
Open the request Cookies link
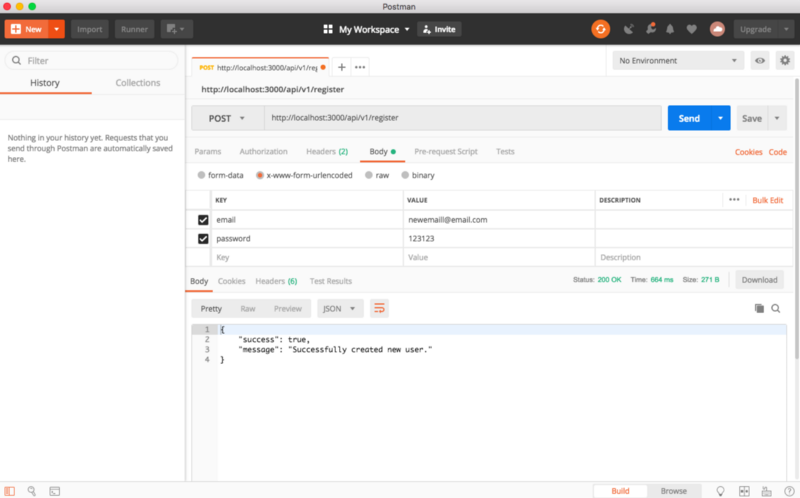pos(748,152)
